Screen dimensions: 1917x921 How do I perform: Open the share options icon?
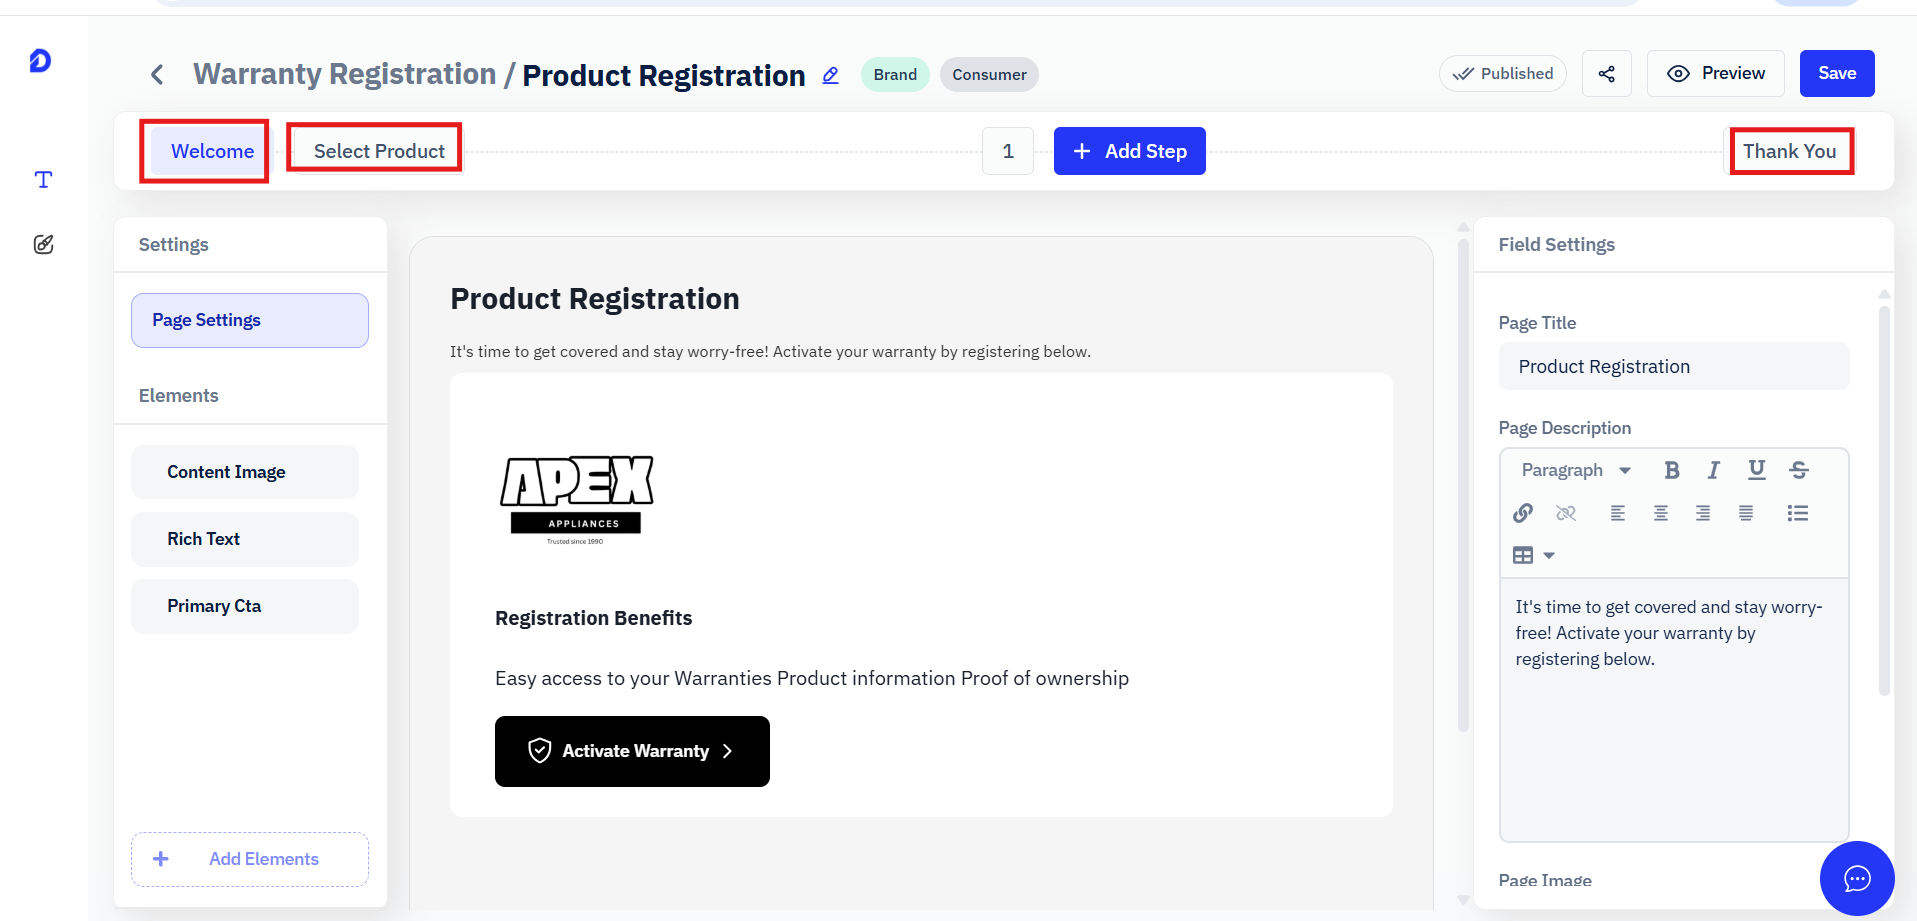point(1607,74)
